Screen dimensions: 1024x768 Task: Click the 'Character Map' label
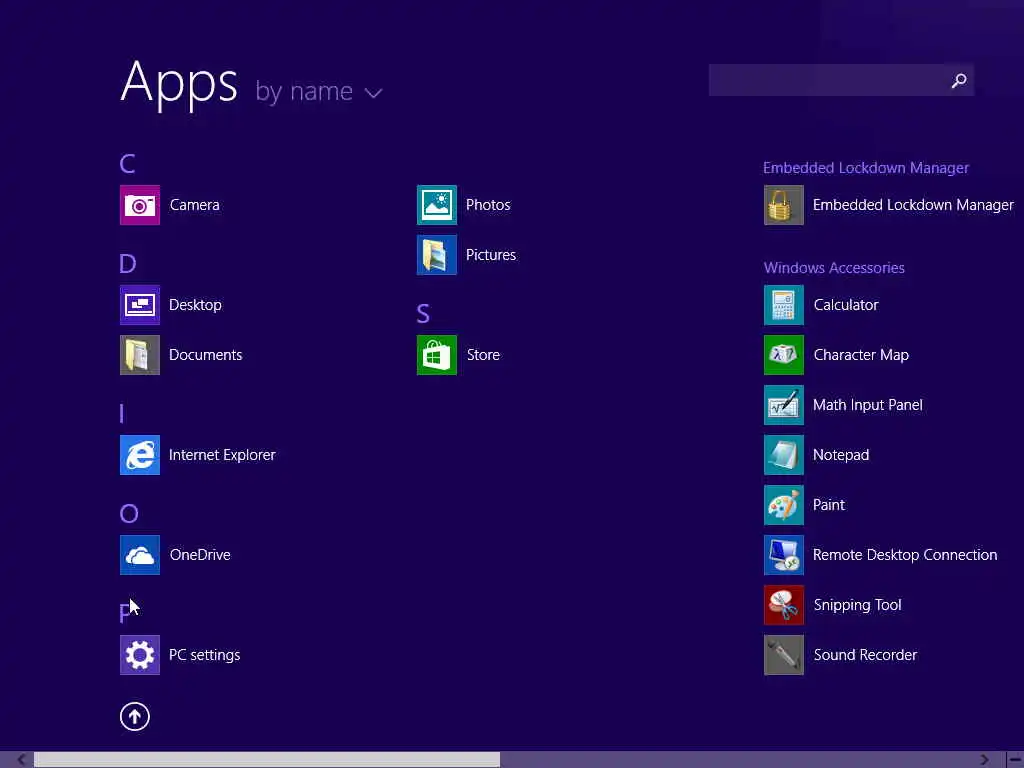(861, 355)
